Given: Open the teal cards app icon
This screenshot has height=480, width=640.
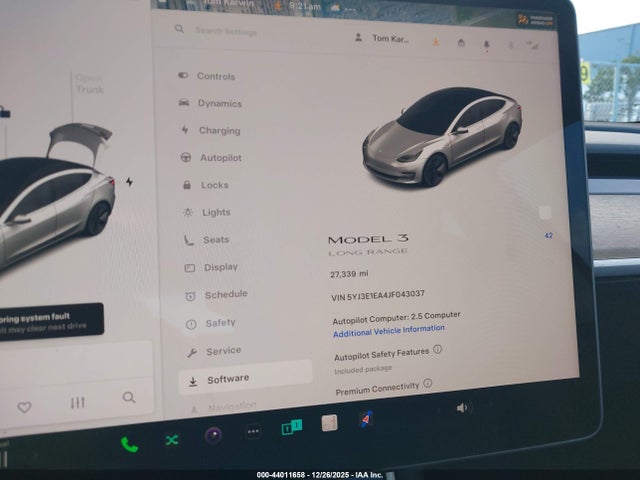Looking at the screenshot, I should click(x=291, y=427).
